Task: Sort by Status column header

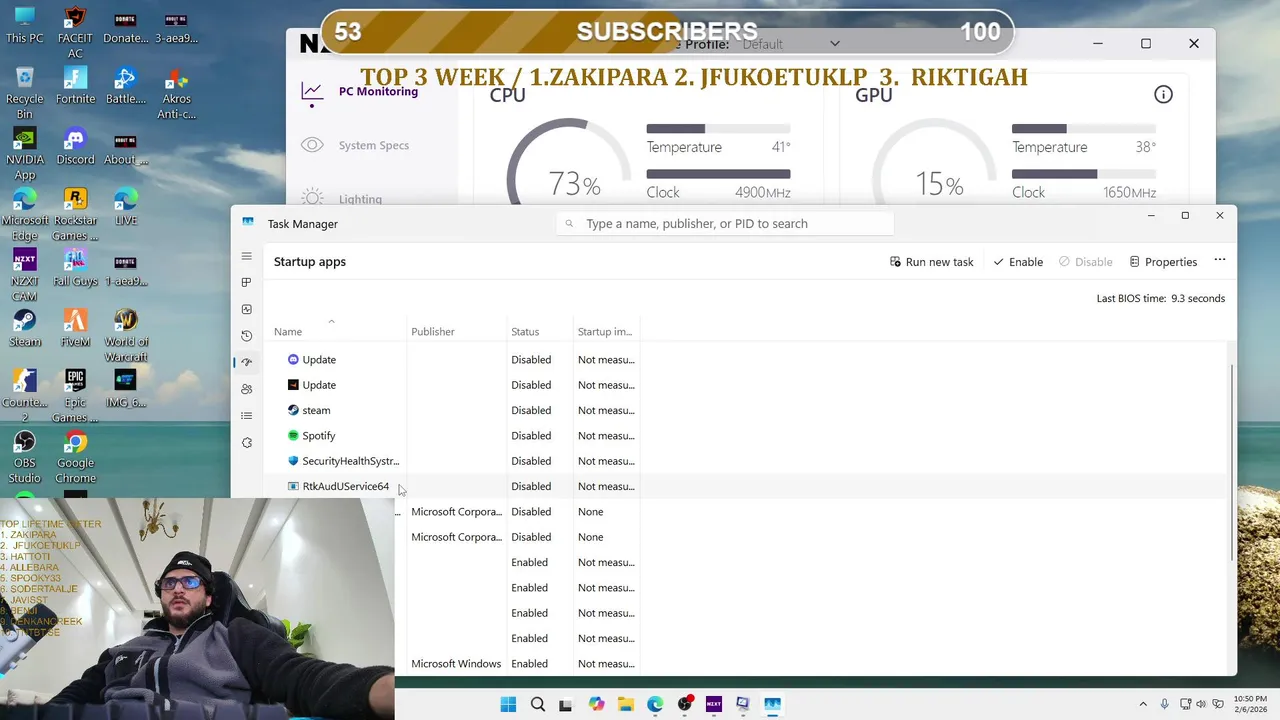Action: coord(525,332)
